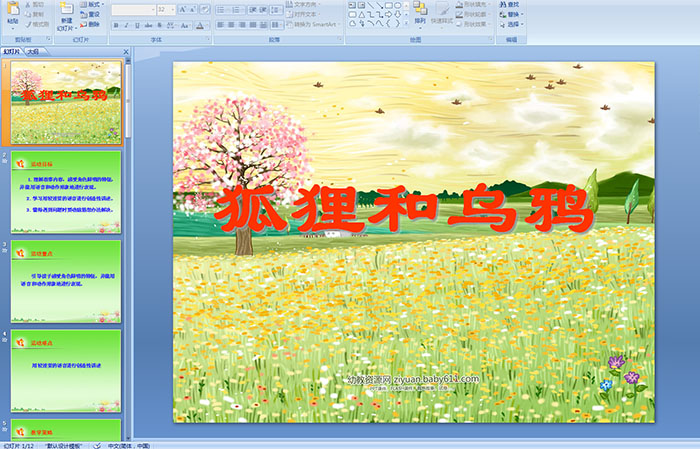Toggle Center text alignment
Screen dimensions: 700x449
point(231,25)
